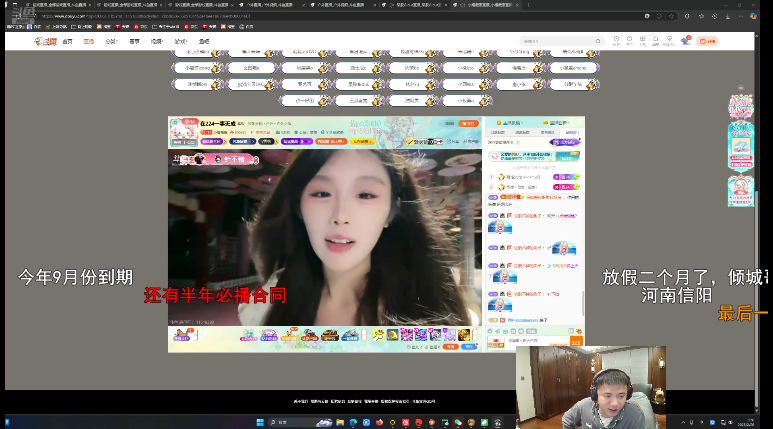Open WeChat from the taskbar
773x429 pixels.
[x=458, y=423]
